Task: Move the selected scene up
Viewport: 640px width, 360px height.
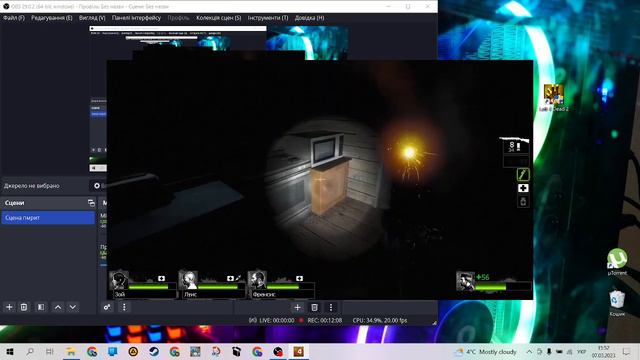Action: point(58,307)
